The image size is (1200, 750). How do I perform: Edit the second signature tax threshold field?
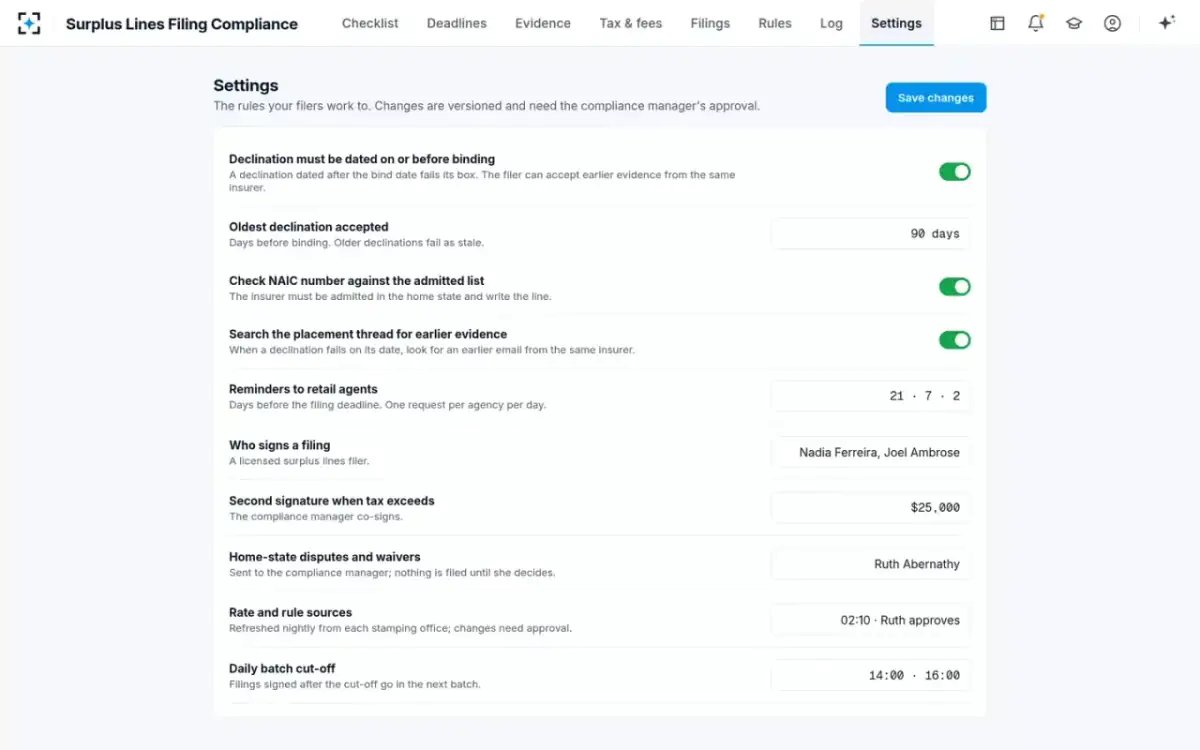coord(870,508)
